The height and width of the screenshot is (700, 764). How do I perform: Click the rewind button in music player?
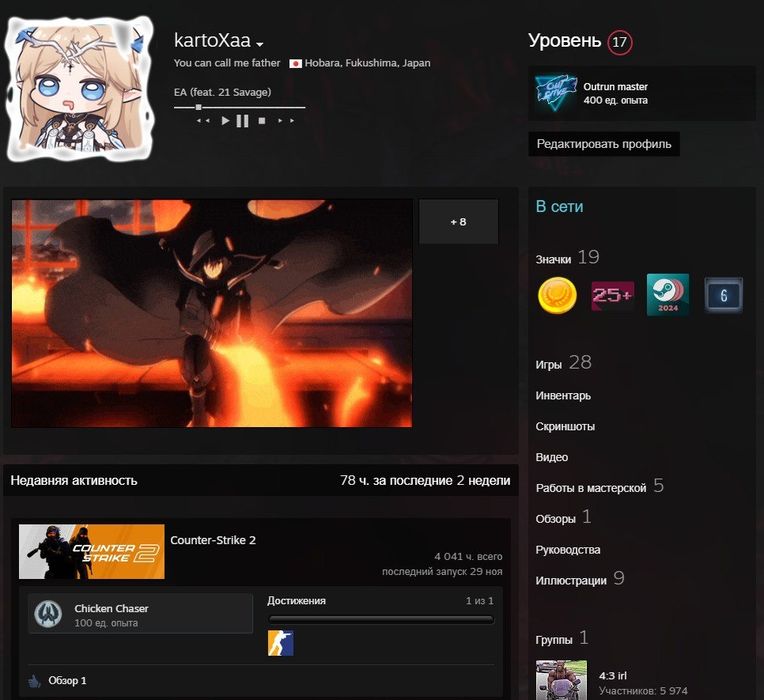tap(203, 120)
